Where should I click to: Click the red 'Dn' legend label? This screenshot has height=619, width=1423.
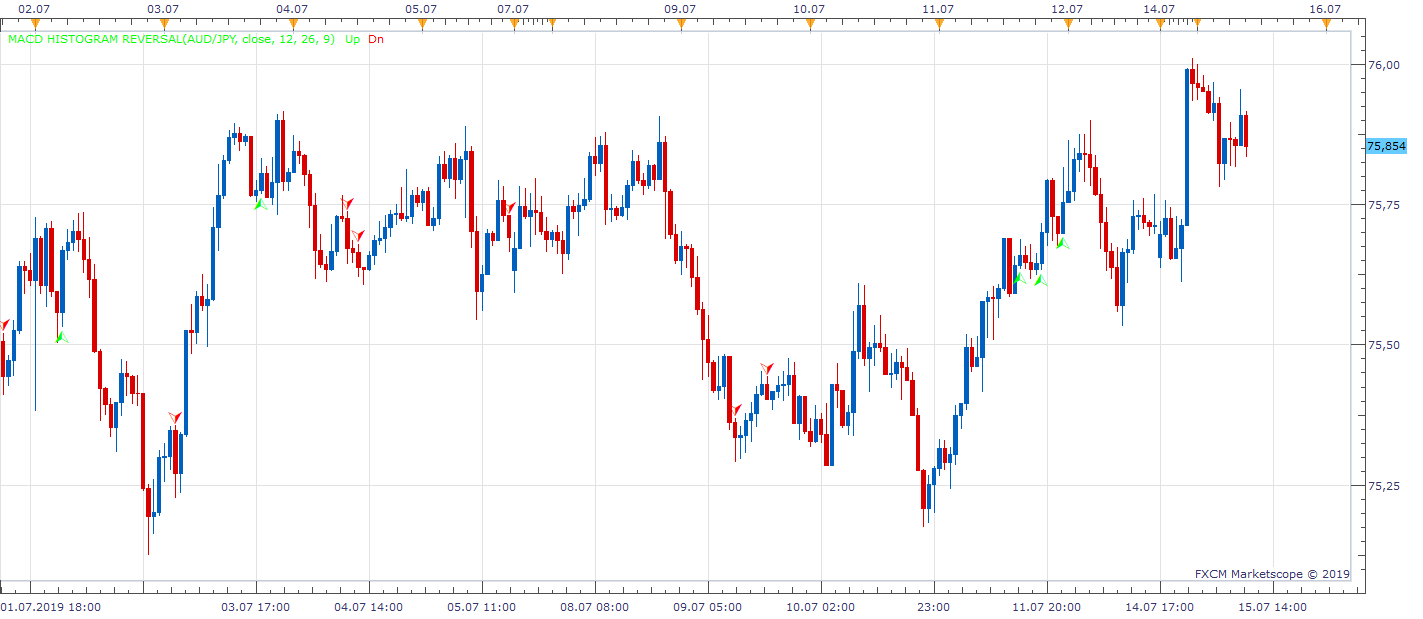[x=376, y=39]
